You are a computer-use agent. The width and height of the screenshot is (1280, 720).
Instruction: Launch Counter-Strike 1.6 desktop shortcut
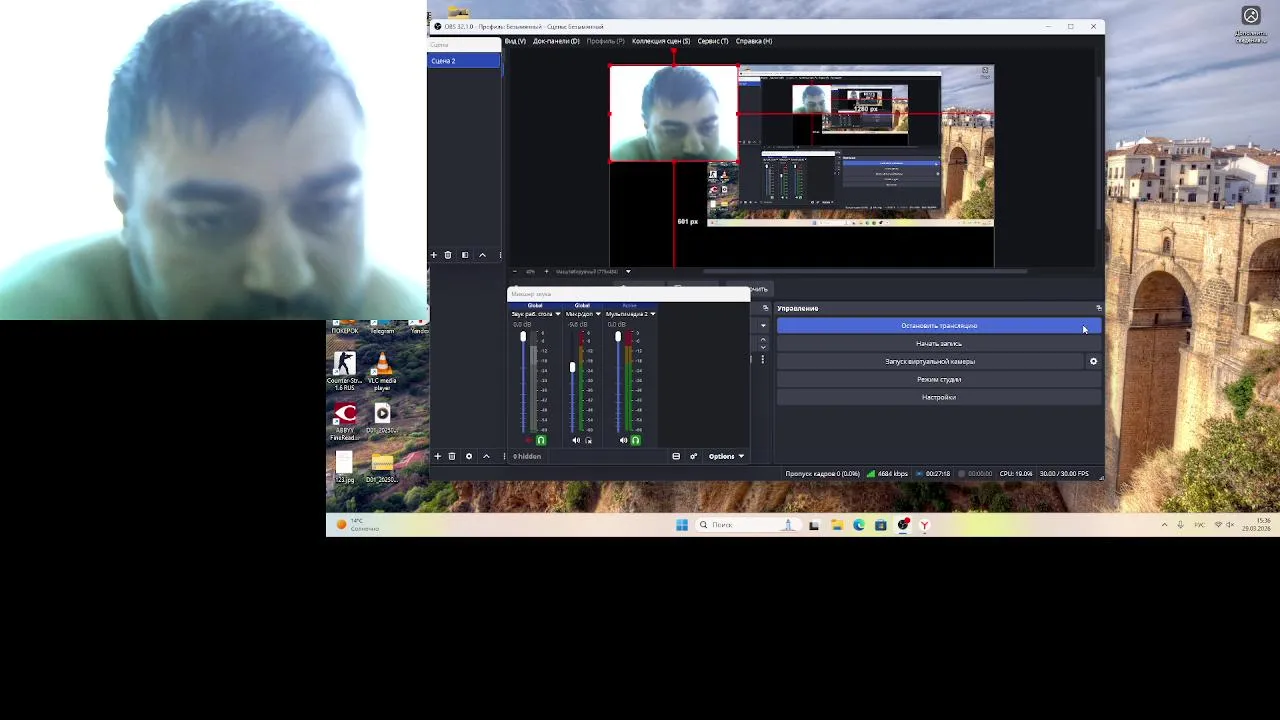[x=344, y=371]
